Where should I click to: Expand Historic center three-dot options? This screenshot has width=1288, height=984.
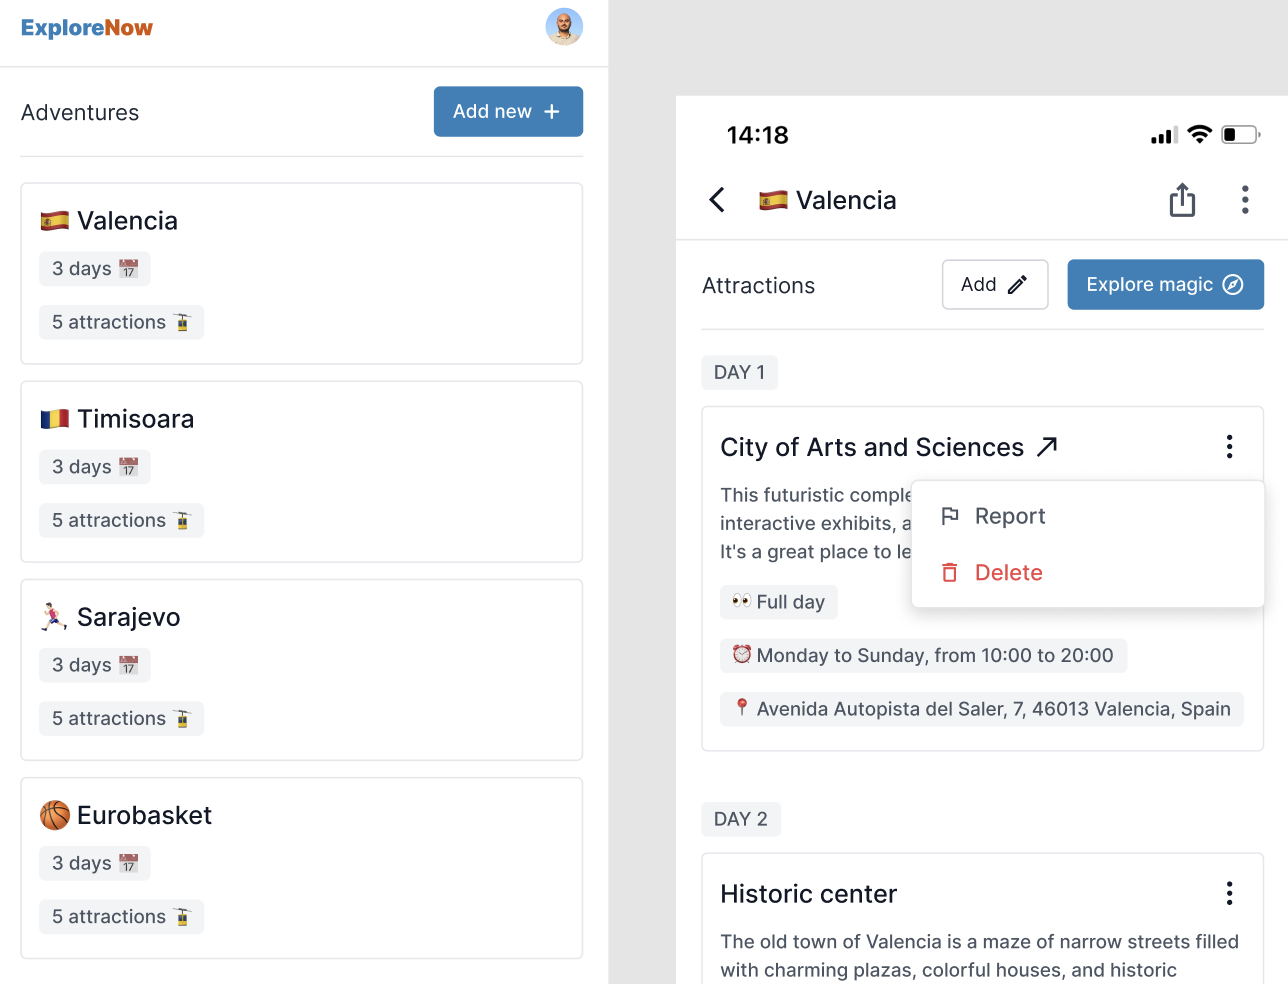[1229, 894]
